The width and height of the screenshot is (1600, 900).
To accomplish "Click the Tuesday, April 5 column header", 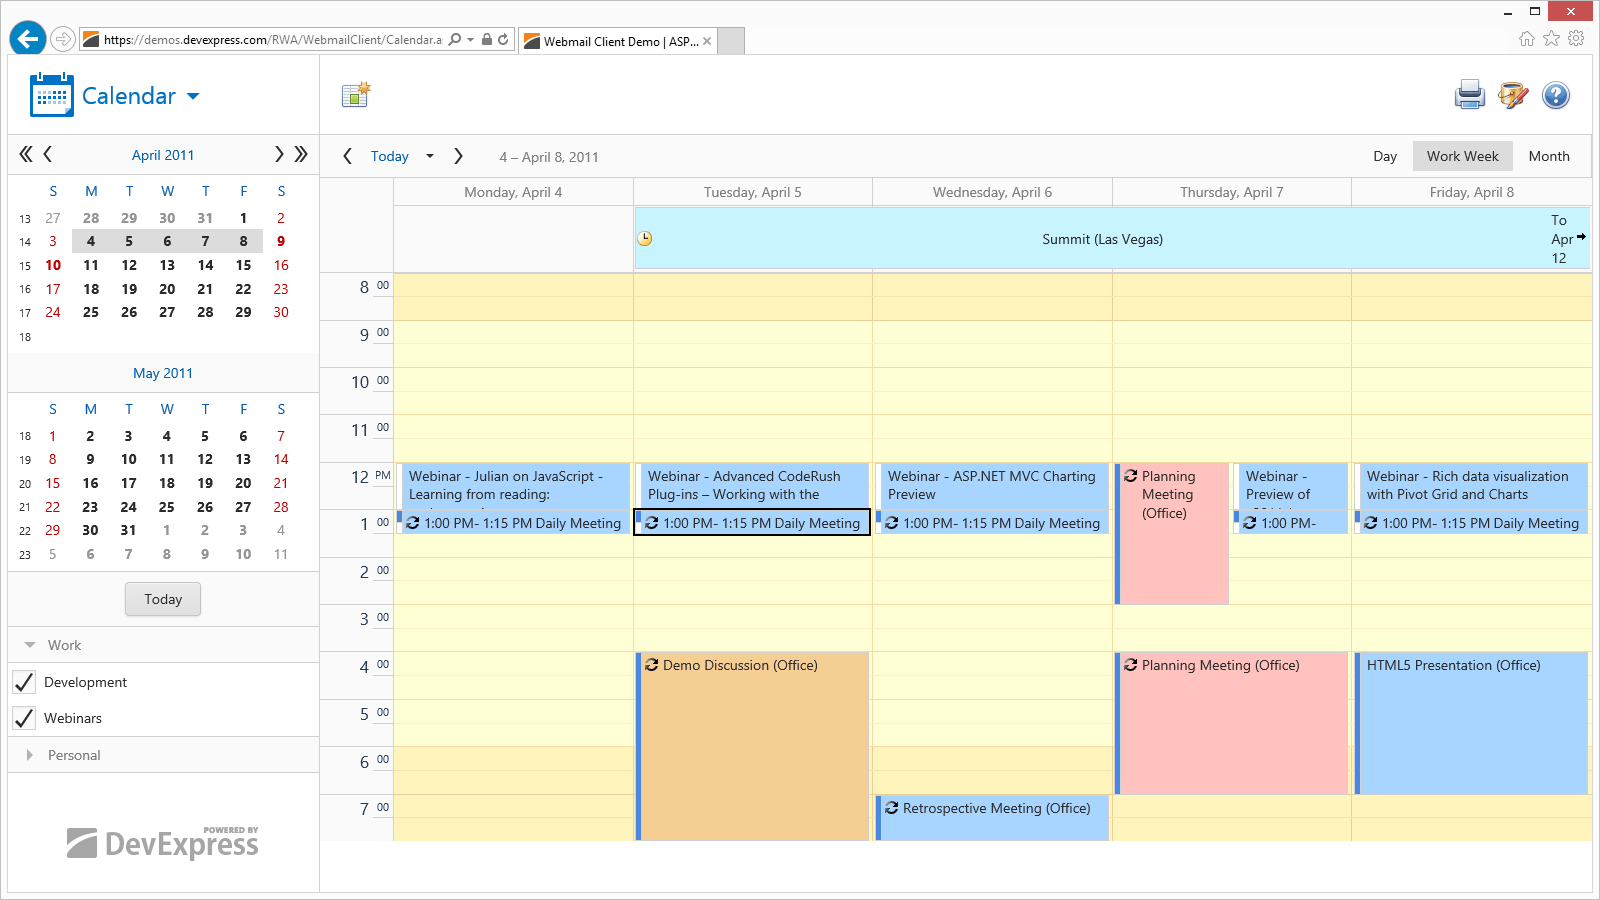I will click(752, 192).
